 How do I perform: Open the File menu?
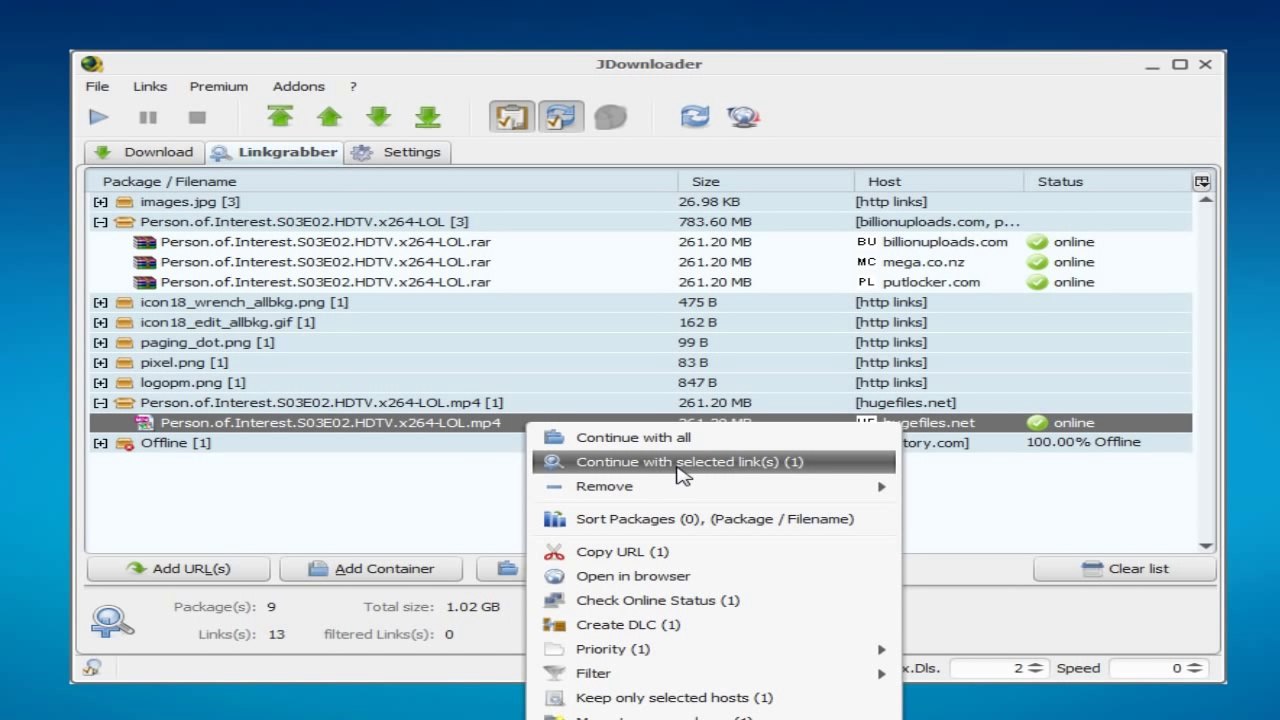[97, 86]
